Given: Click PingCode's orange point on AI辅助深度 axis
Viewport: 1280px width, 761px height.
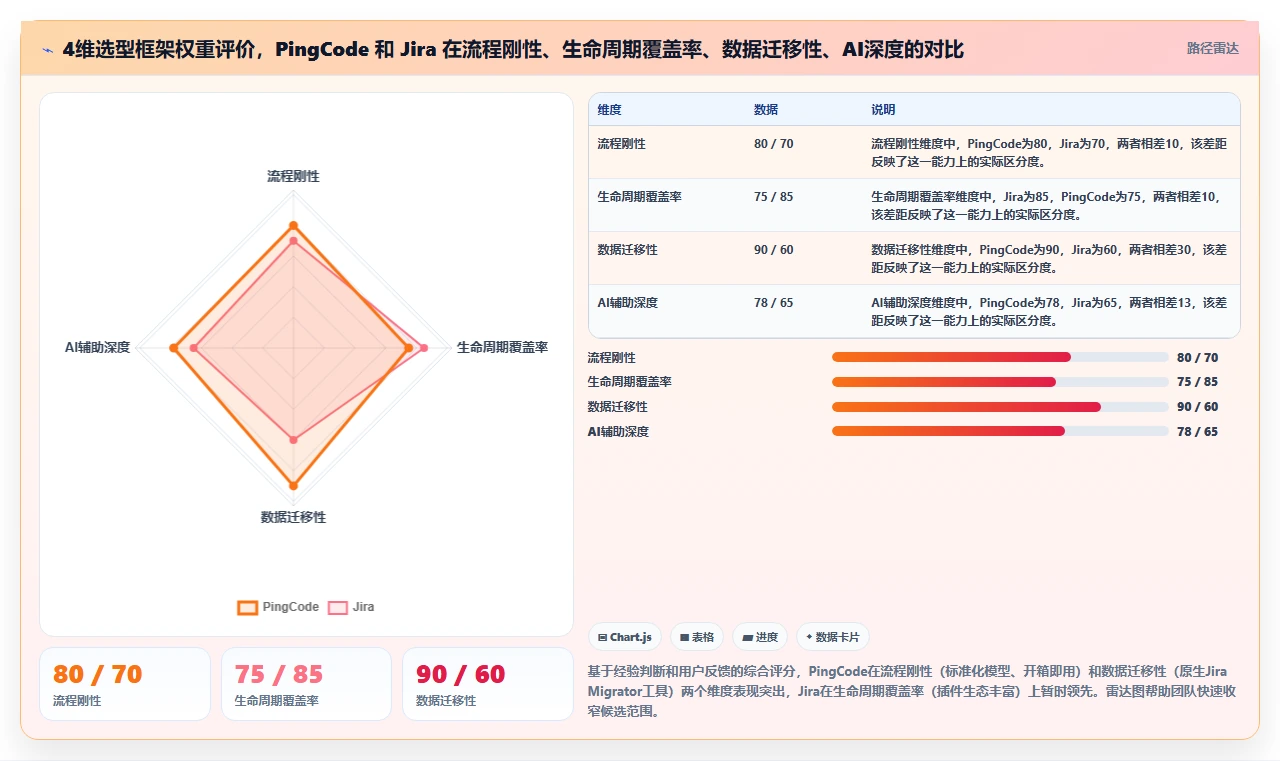Looking at the screenshot, I should 173,348.
